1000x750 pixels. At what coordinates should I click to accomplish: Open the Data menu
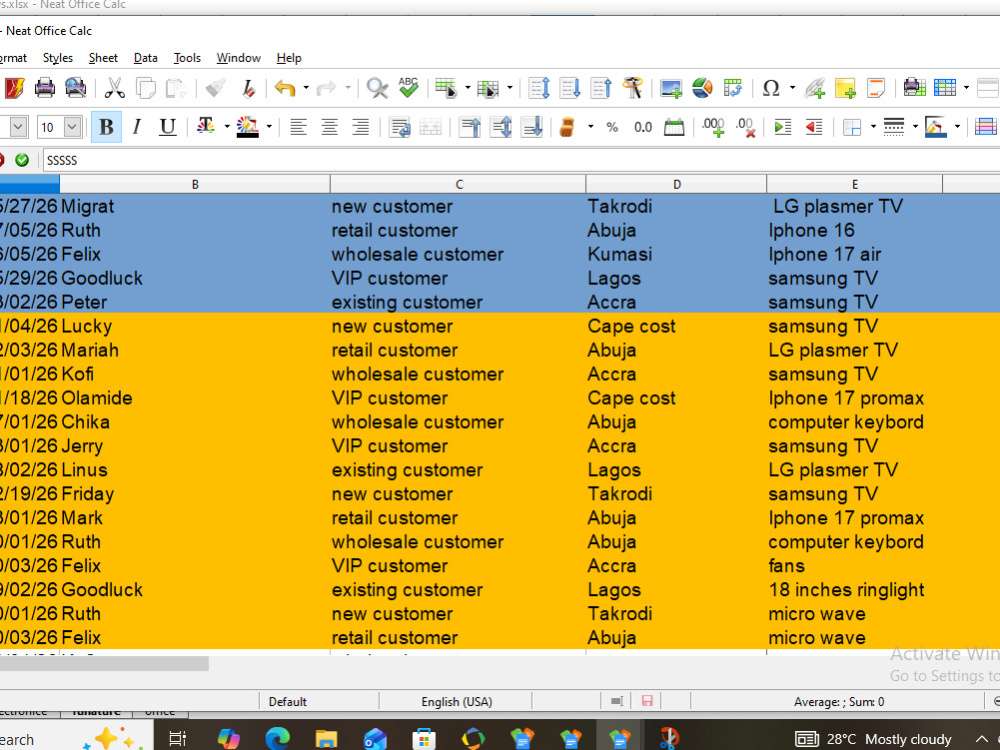145,58
